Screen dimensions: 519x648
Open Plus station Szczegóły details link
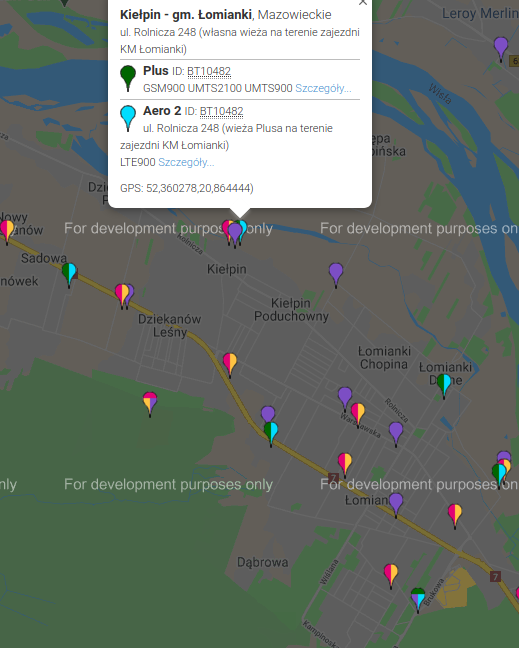point(323,88)
